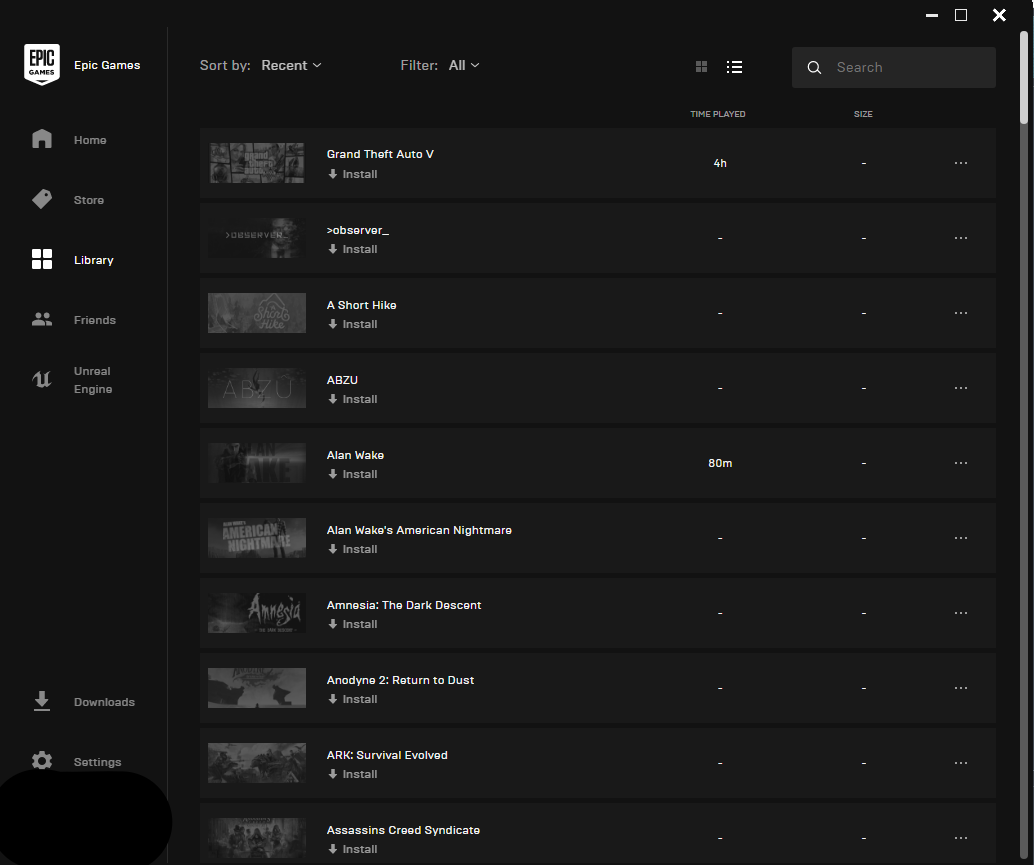The width and height of the screenshot is (1034, 865).
Task: Open the Friends section
Action: [94, 320]
